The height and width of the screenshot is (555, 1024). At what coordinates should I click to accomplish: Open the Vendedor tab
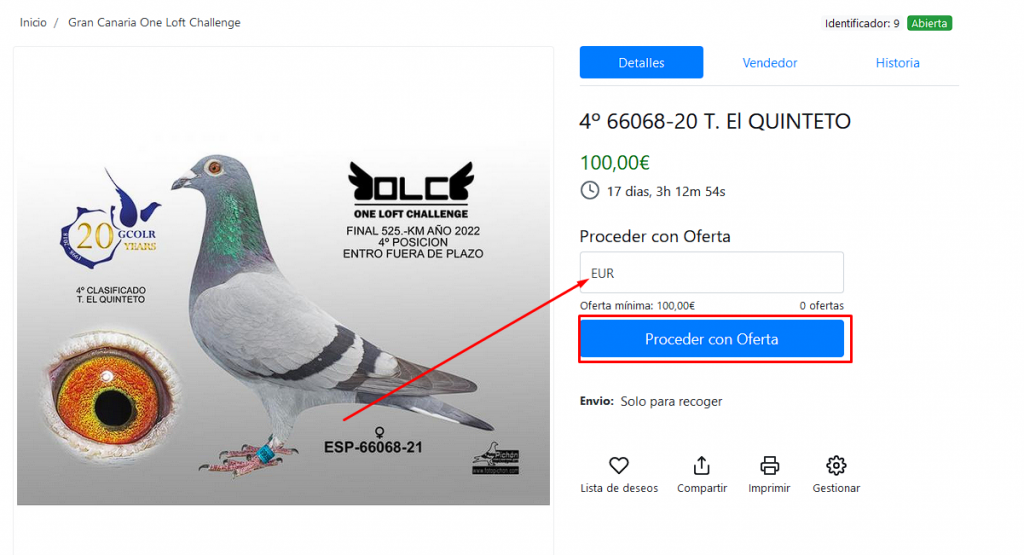pyautogui.click(x=769, y=63)
